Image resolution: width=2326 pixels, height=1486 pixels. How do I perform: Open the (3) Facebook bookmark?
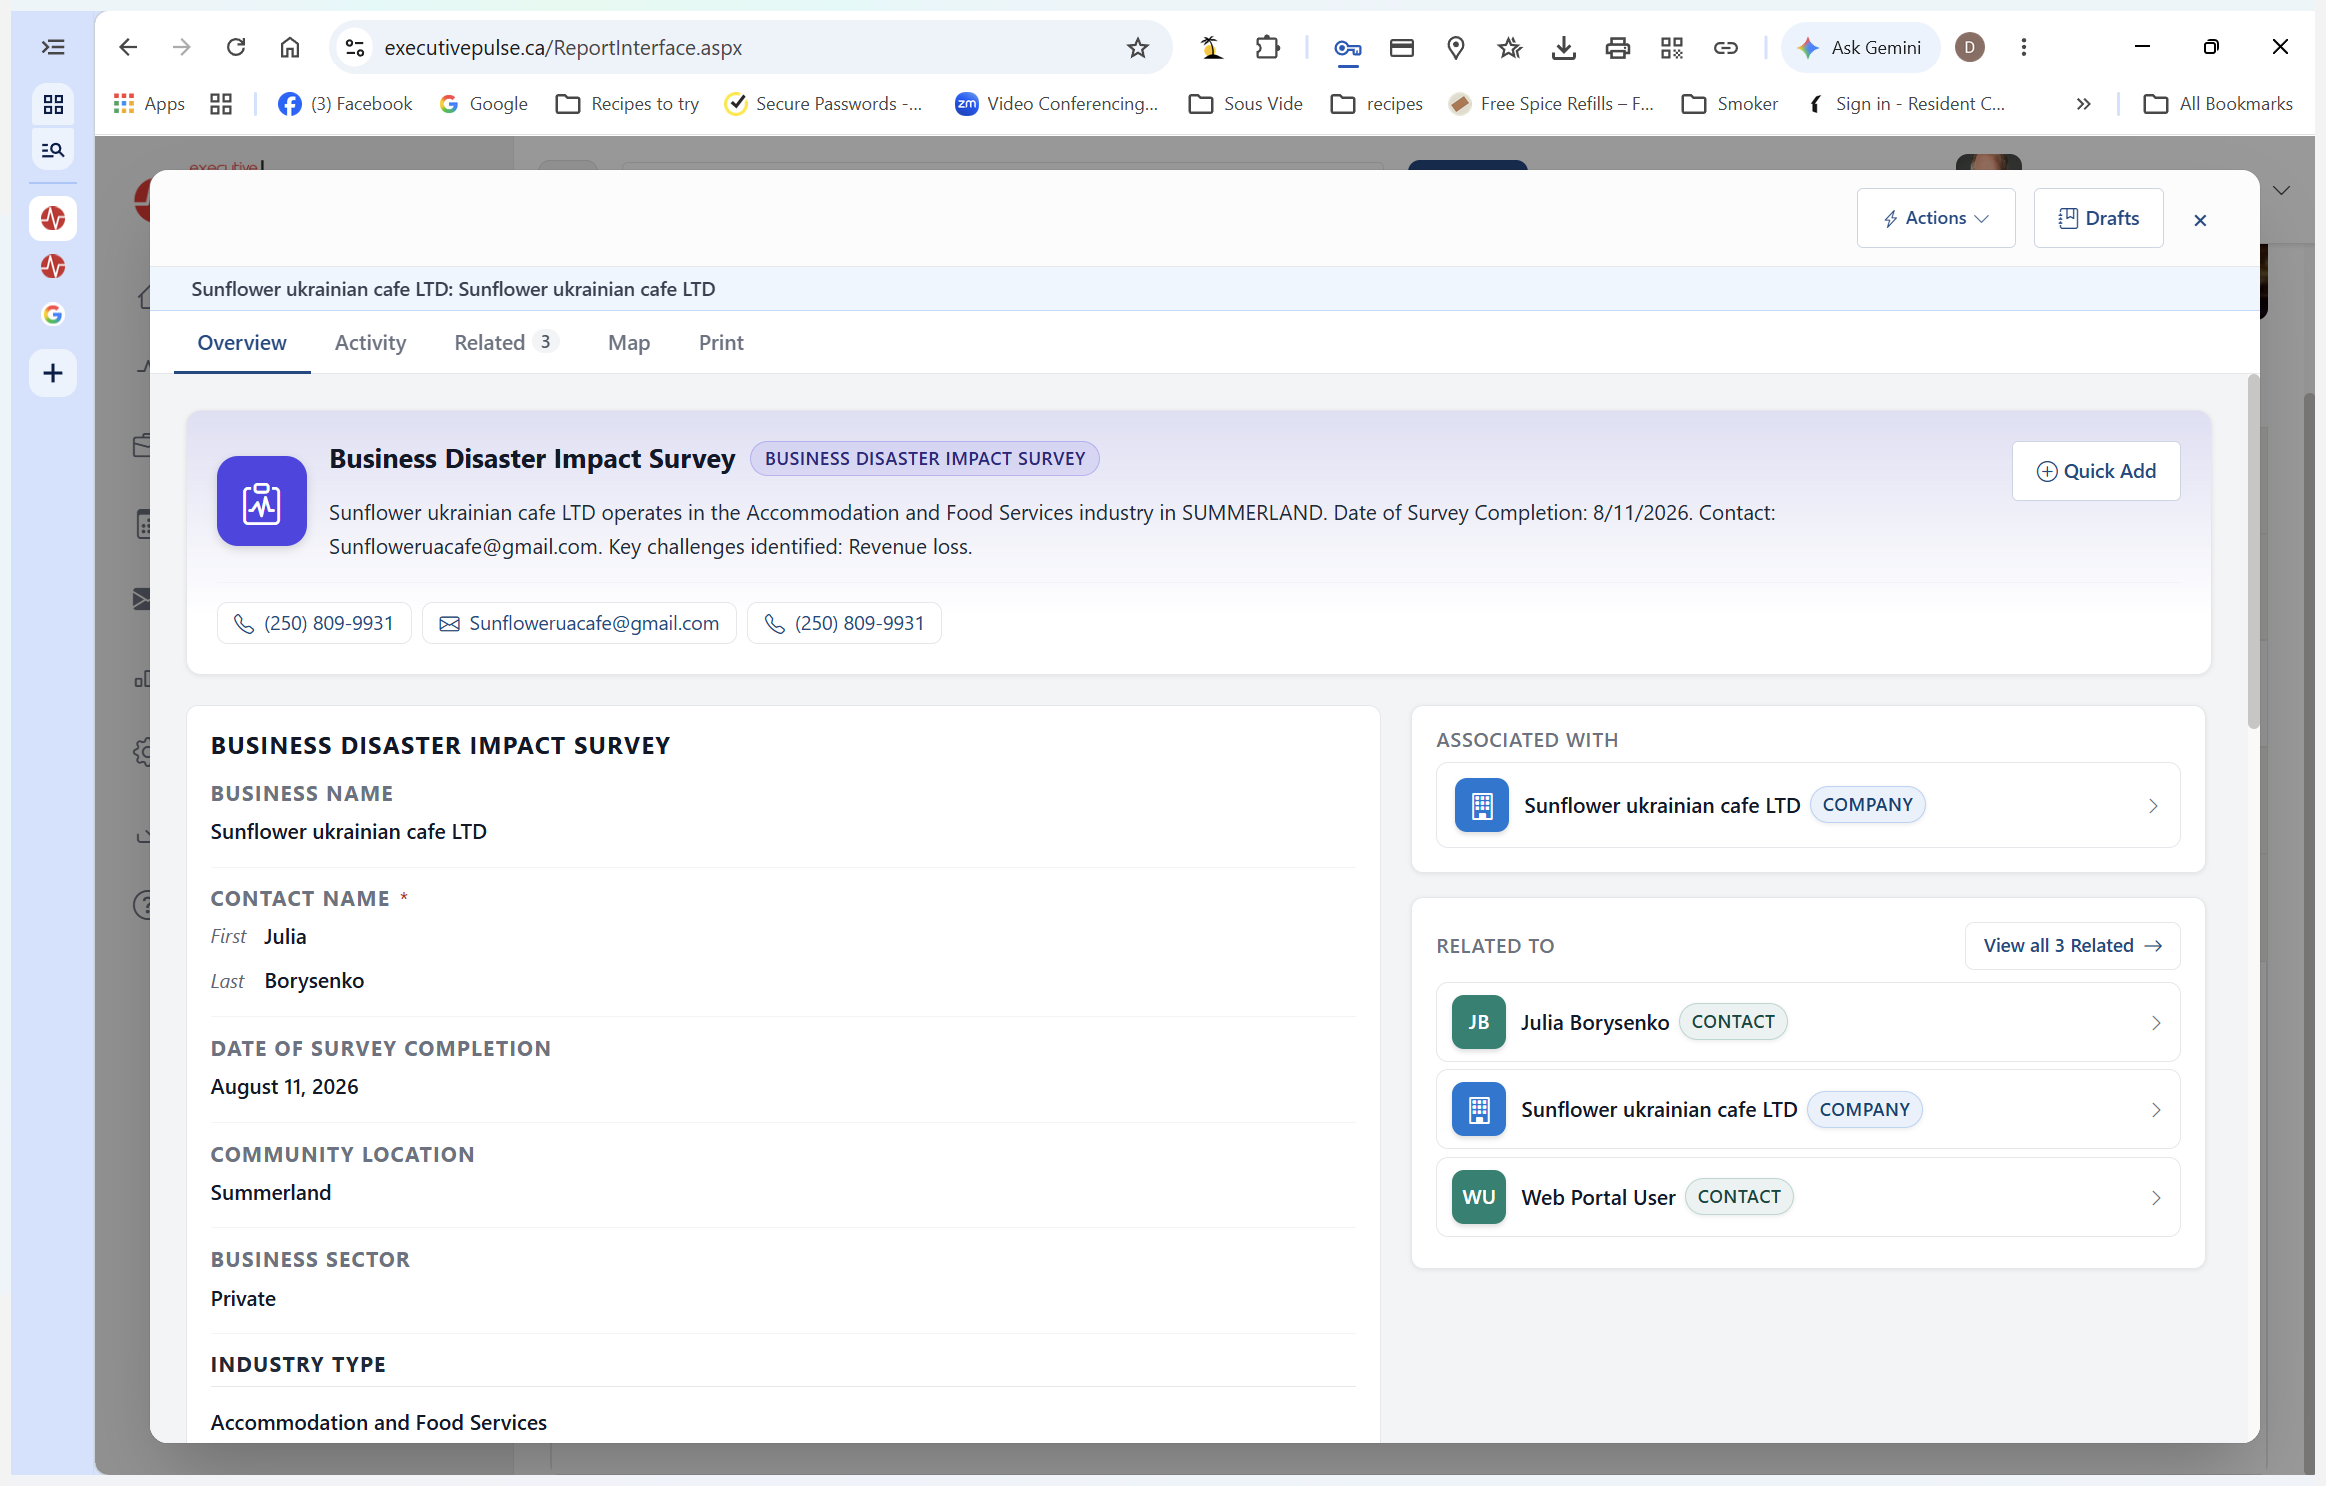point(345,104)
